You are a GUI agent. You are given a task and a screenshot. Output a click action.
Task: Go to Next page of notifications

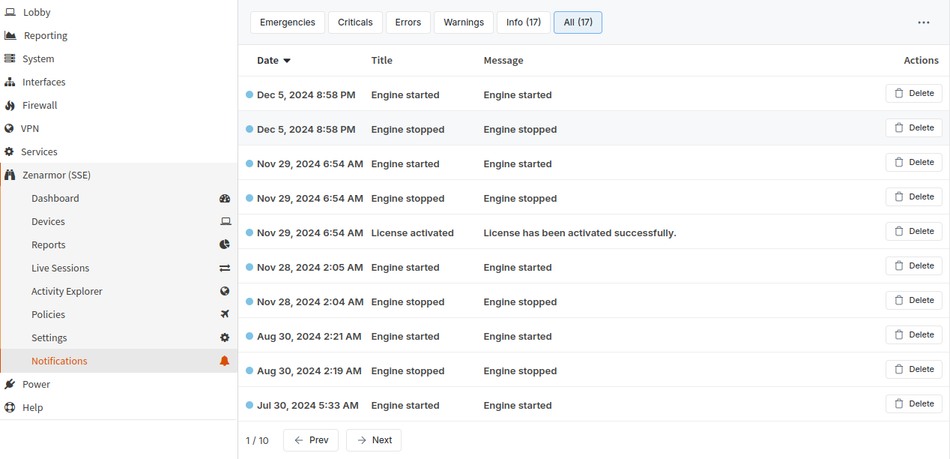tap(374, 440)
